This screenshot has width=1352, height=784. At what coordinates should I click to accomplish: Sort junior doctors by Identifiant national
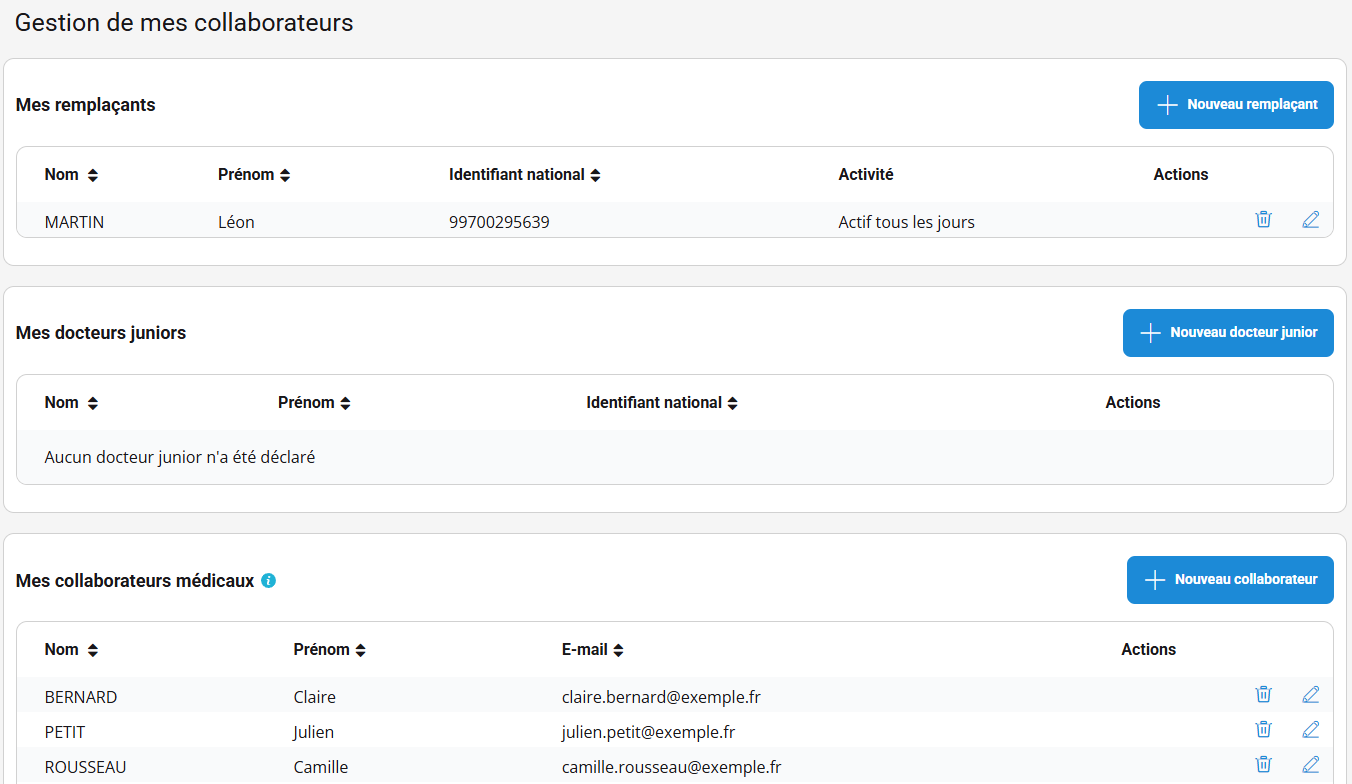pos(733,403)
